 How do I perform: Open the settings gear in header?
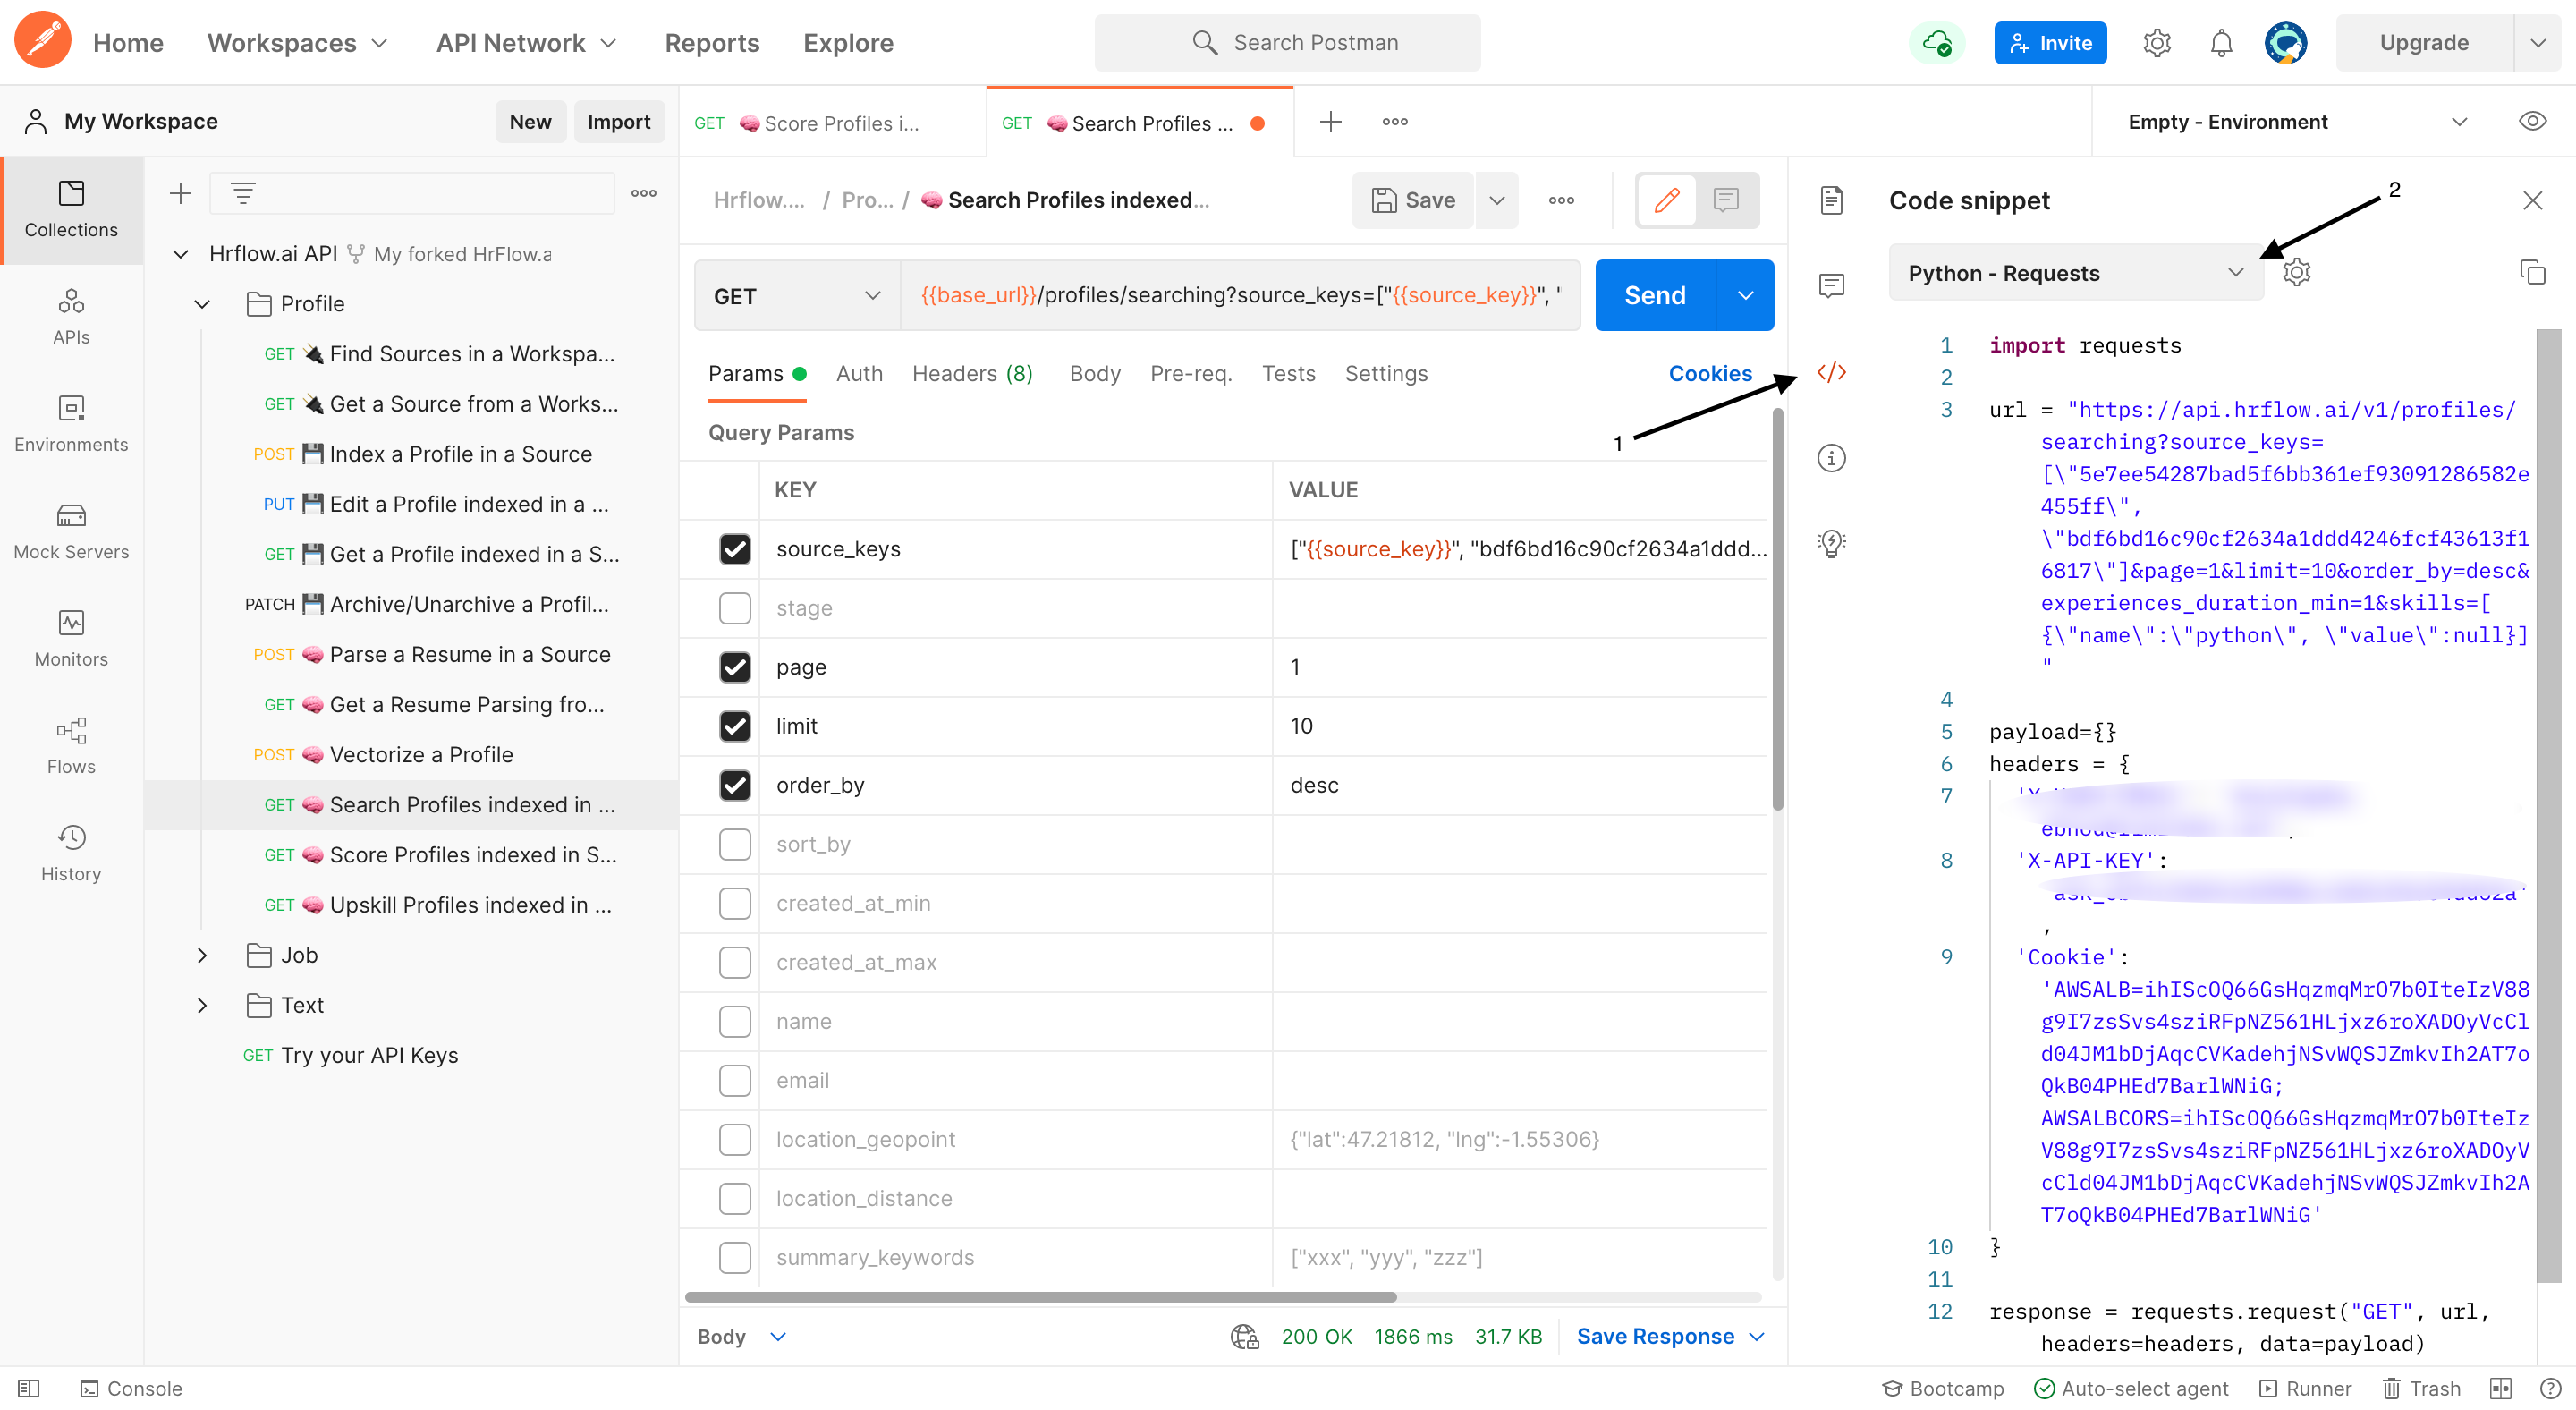point(2157,43)
